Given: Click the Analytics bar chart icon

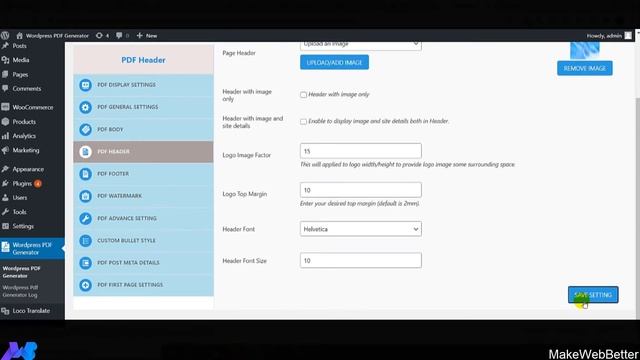Looking at the screenshot, I should click(5, 136).
